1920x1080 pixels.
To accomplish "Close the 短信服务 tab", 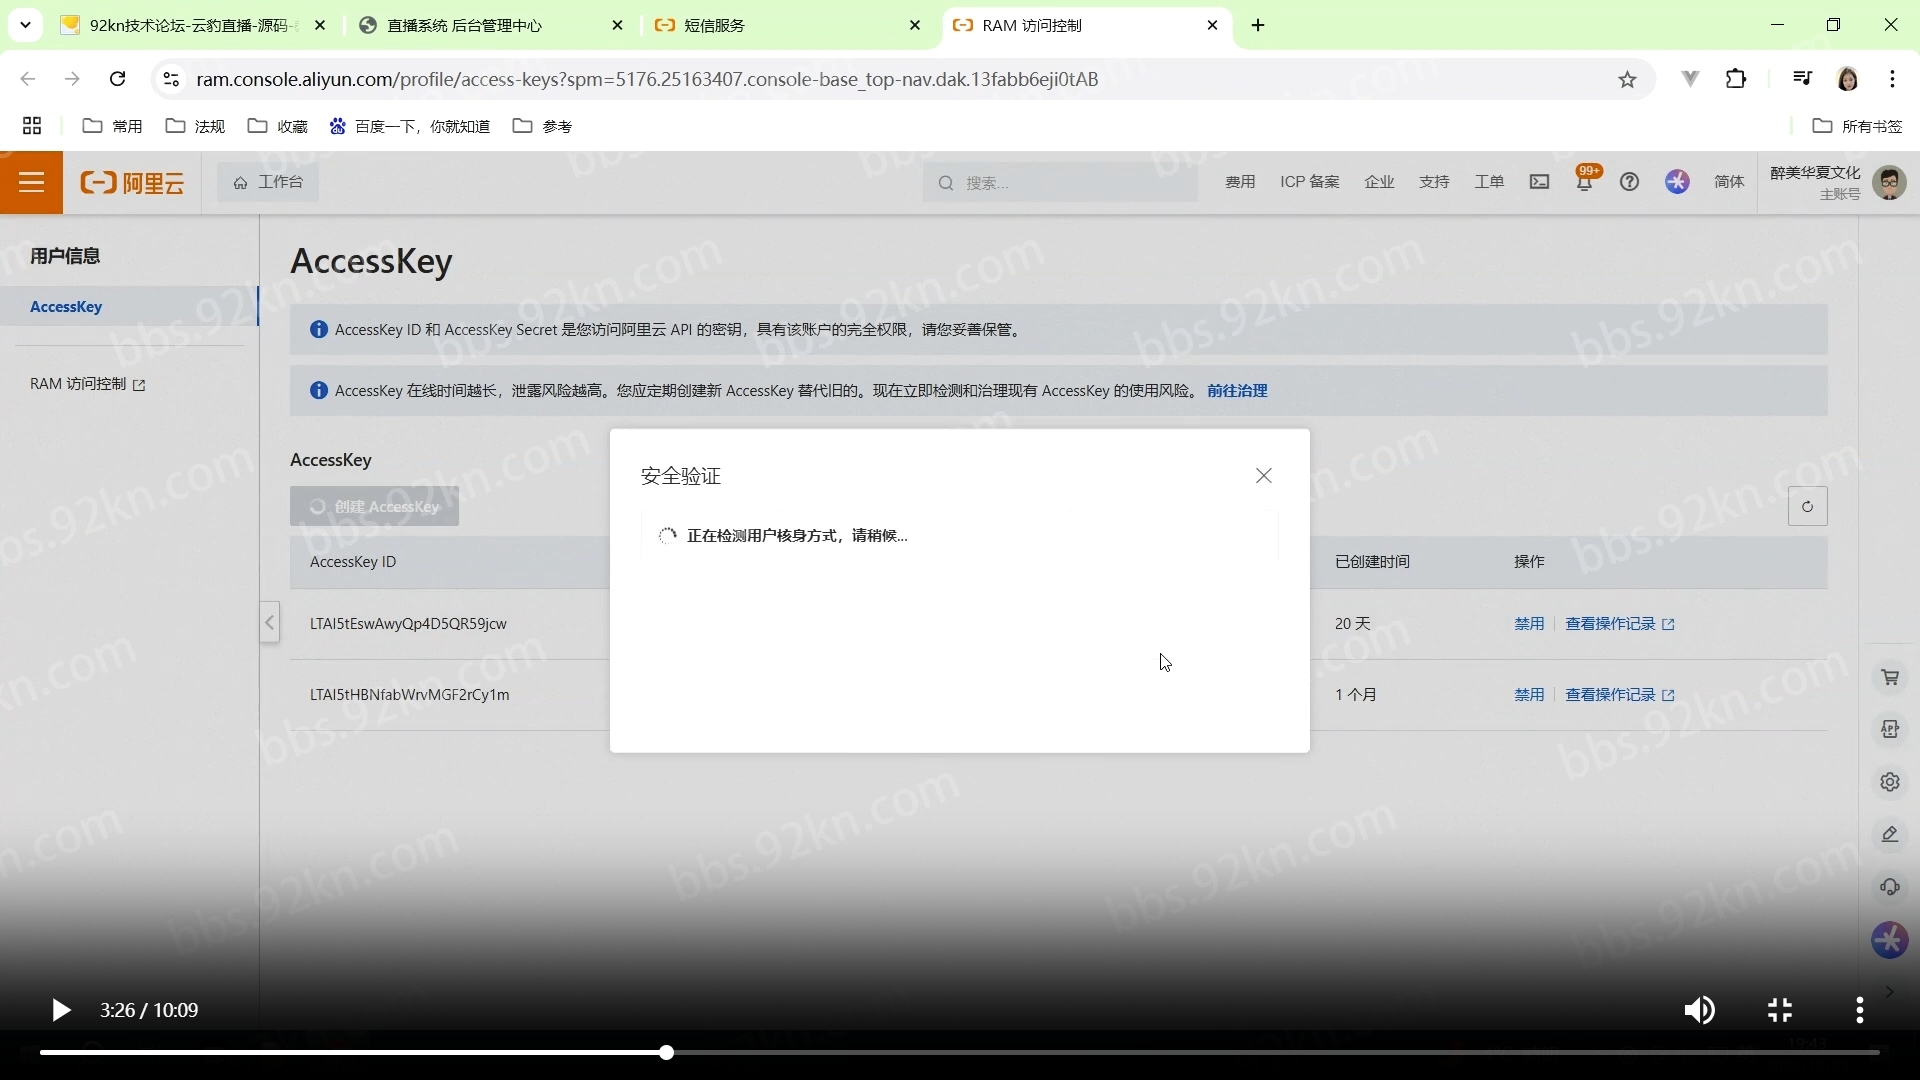I will pyautogui.click(x=915, y=26).
